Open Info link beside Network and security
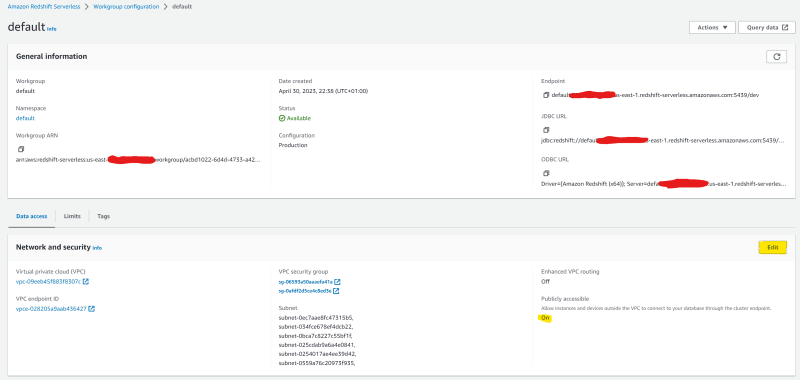Viewport: 800px width, 380px height. [97, 248]
